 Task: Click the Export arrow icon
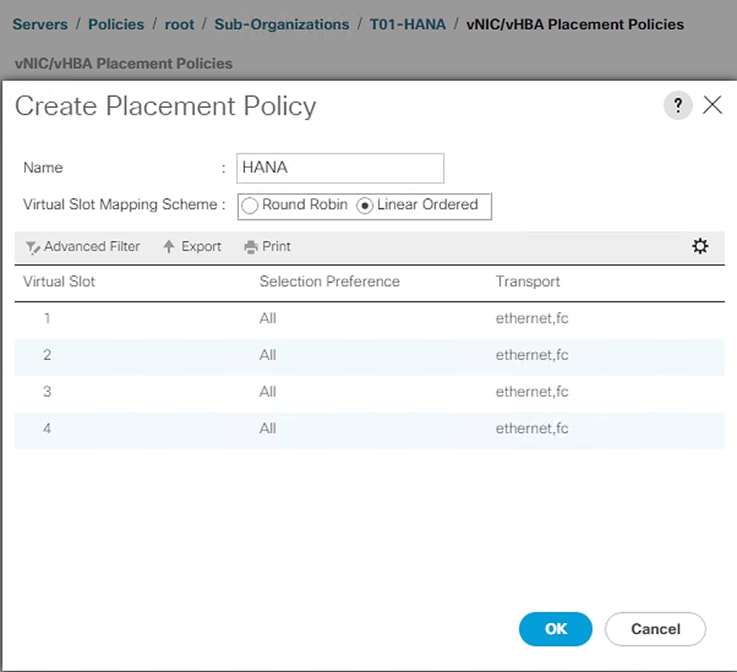(169, 247)
